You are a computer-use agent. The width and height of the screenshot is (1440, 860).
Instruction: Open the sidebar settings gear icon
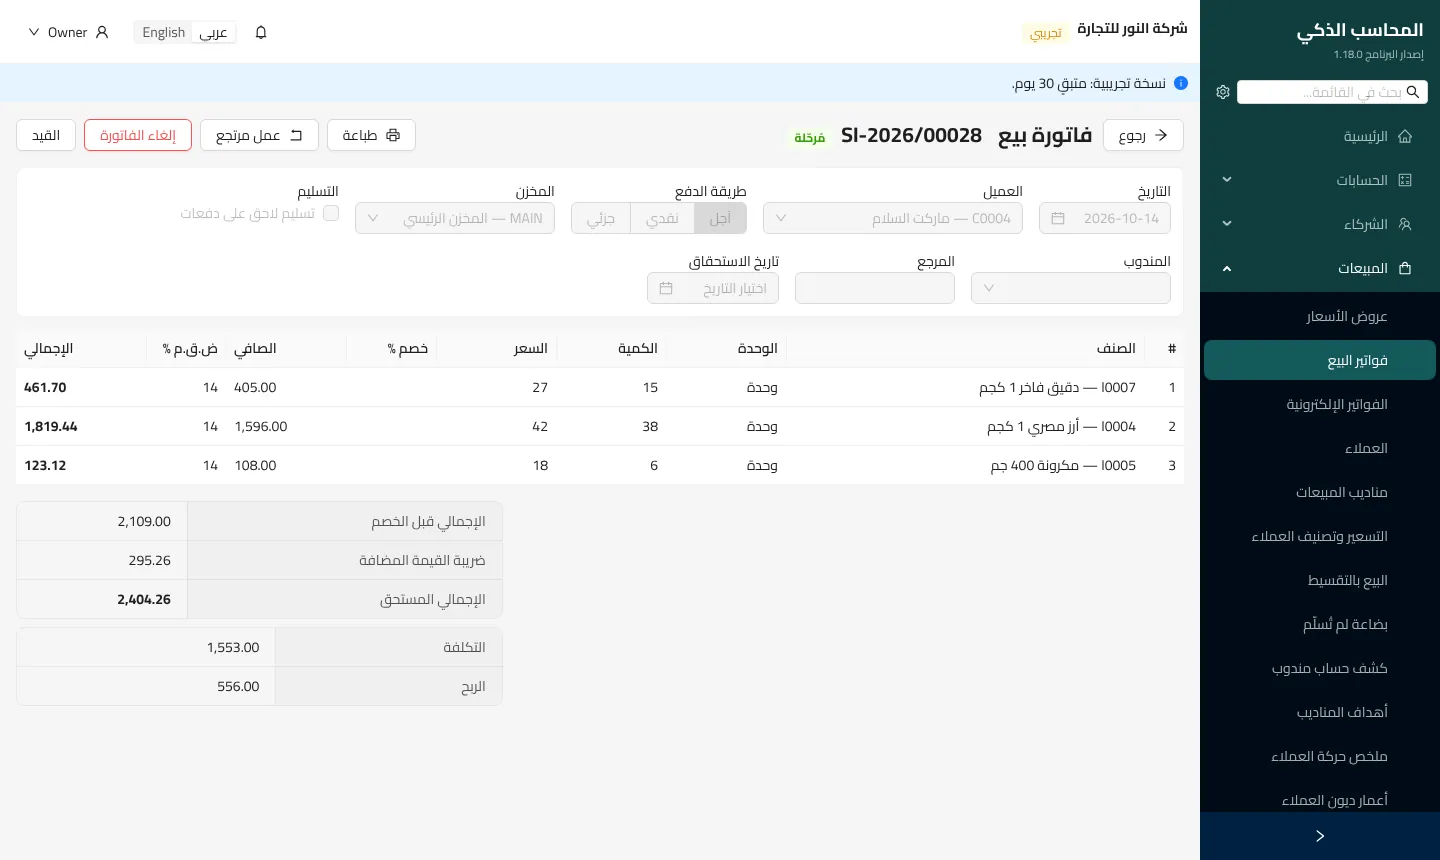pyautogui.click(x=1223, y=92)
